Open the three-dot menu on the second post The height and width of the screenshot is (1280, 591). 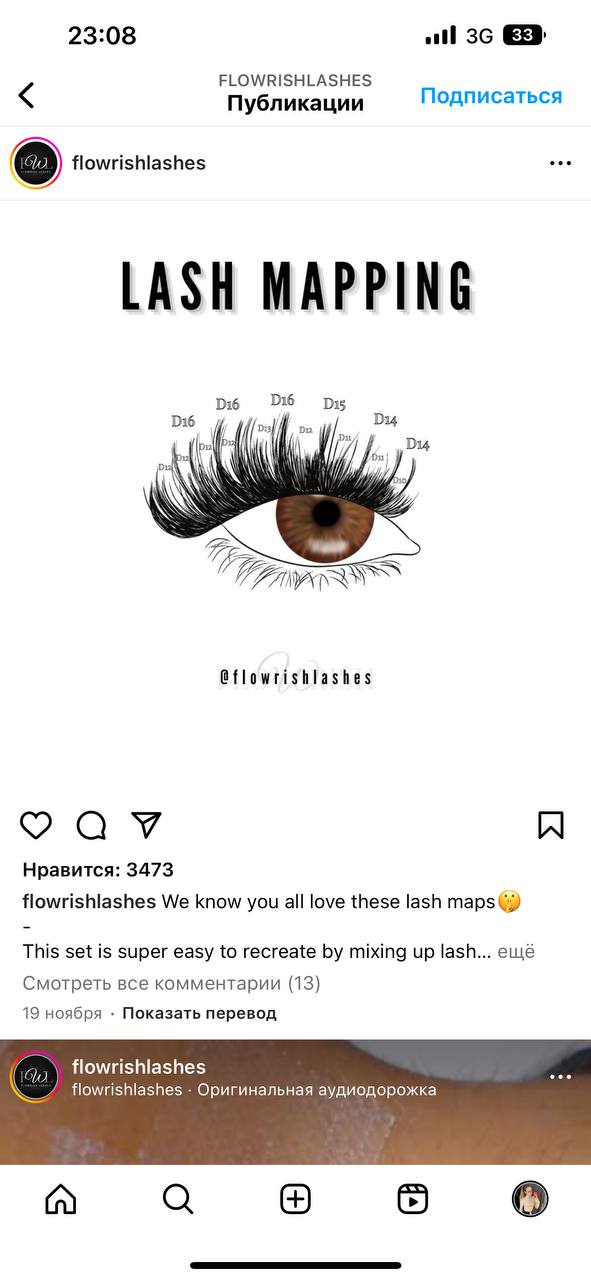point(560,1077)
